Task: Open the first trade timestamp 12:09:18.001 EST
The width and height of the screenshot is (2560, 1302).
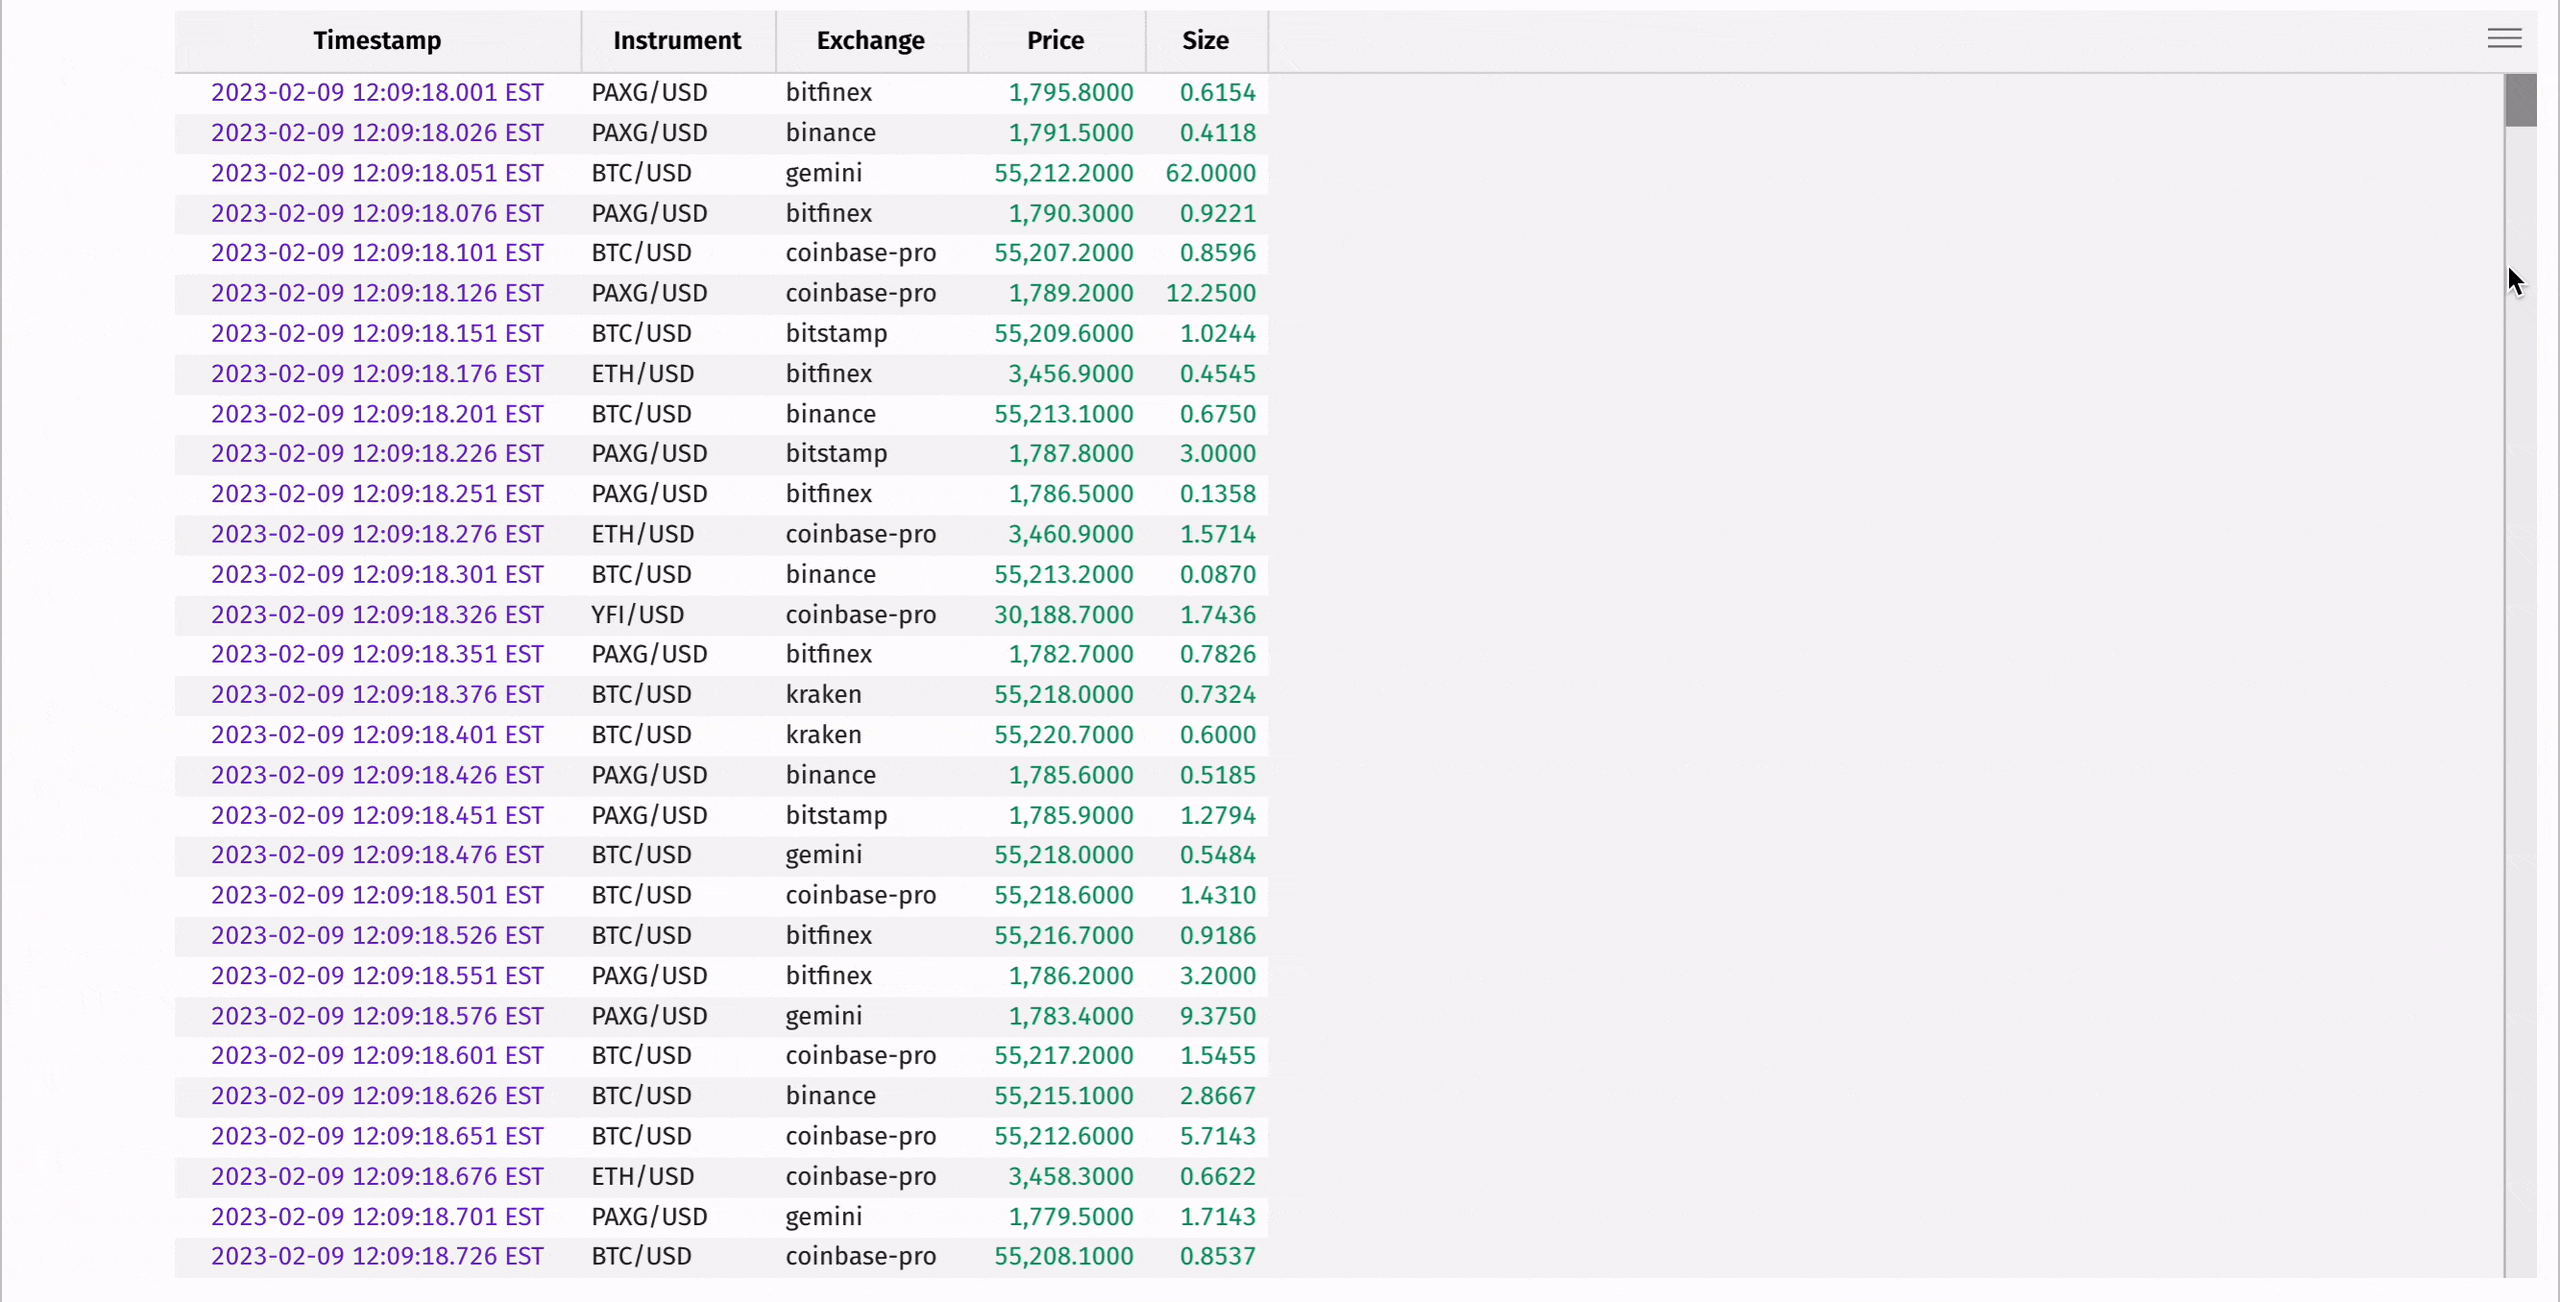Action: (376, 92)
